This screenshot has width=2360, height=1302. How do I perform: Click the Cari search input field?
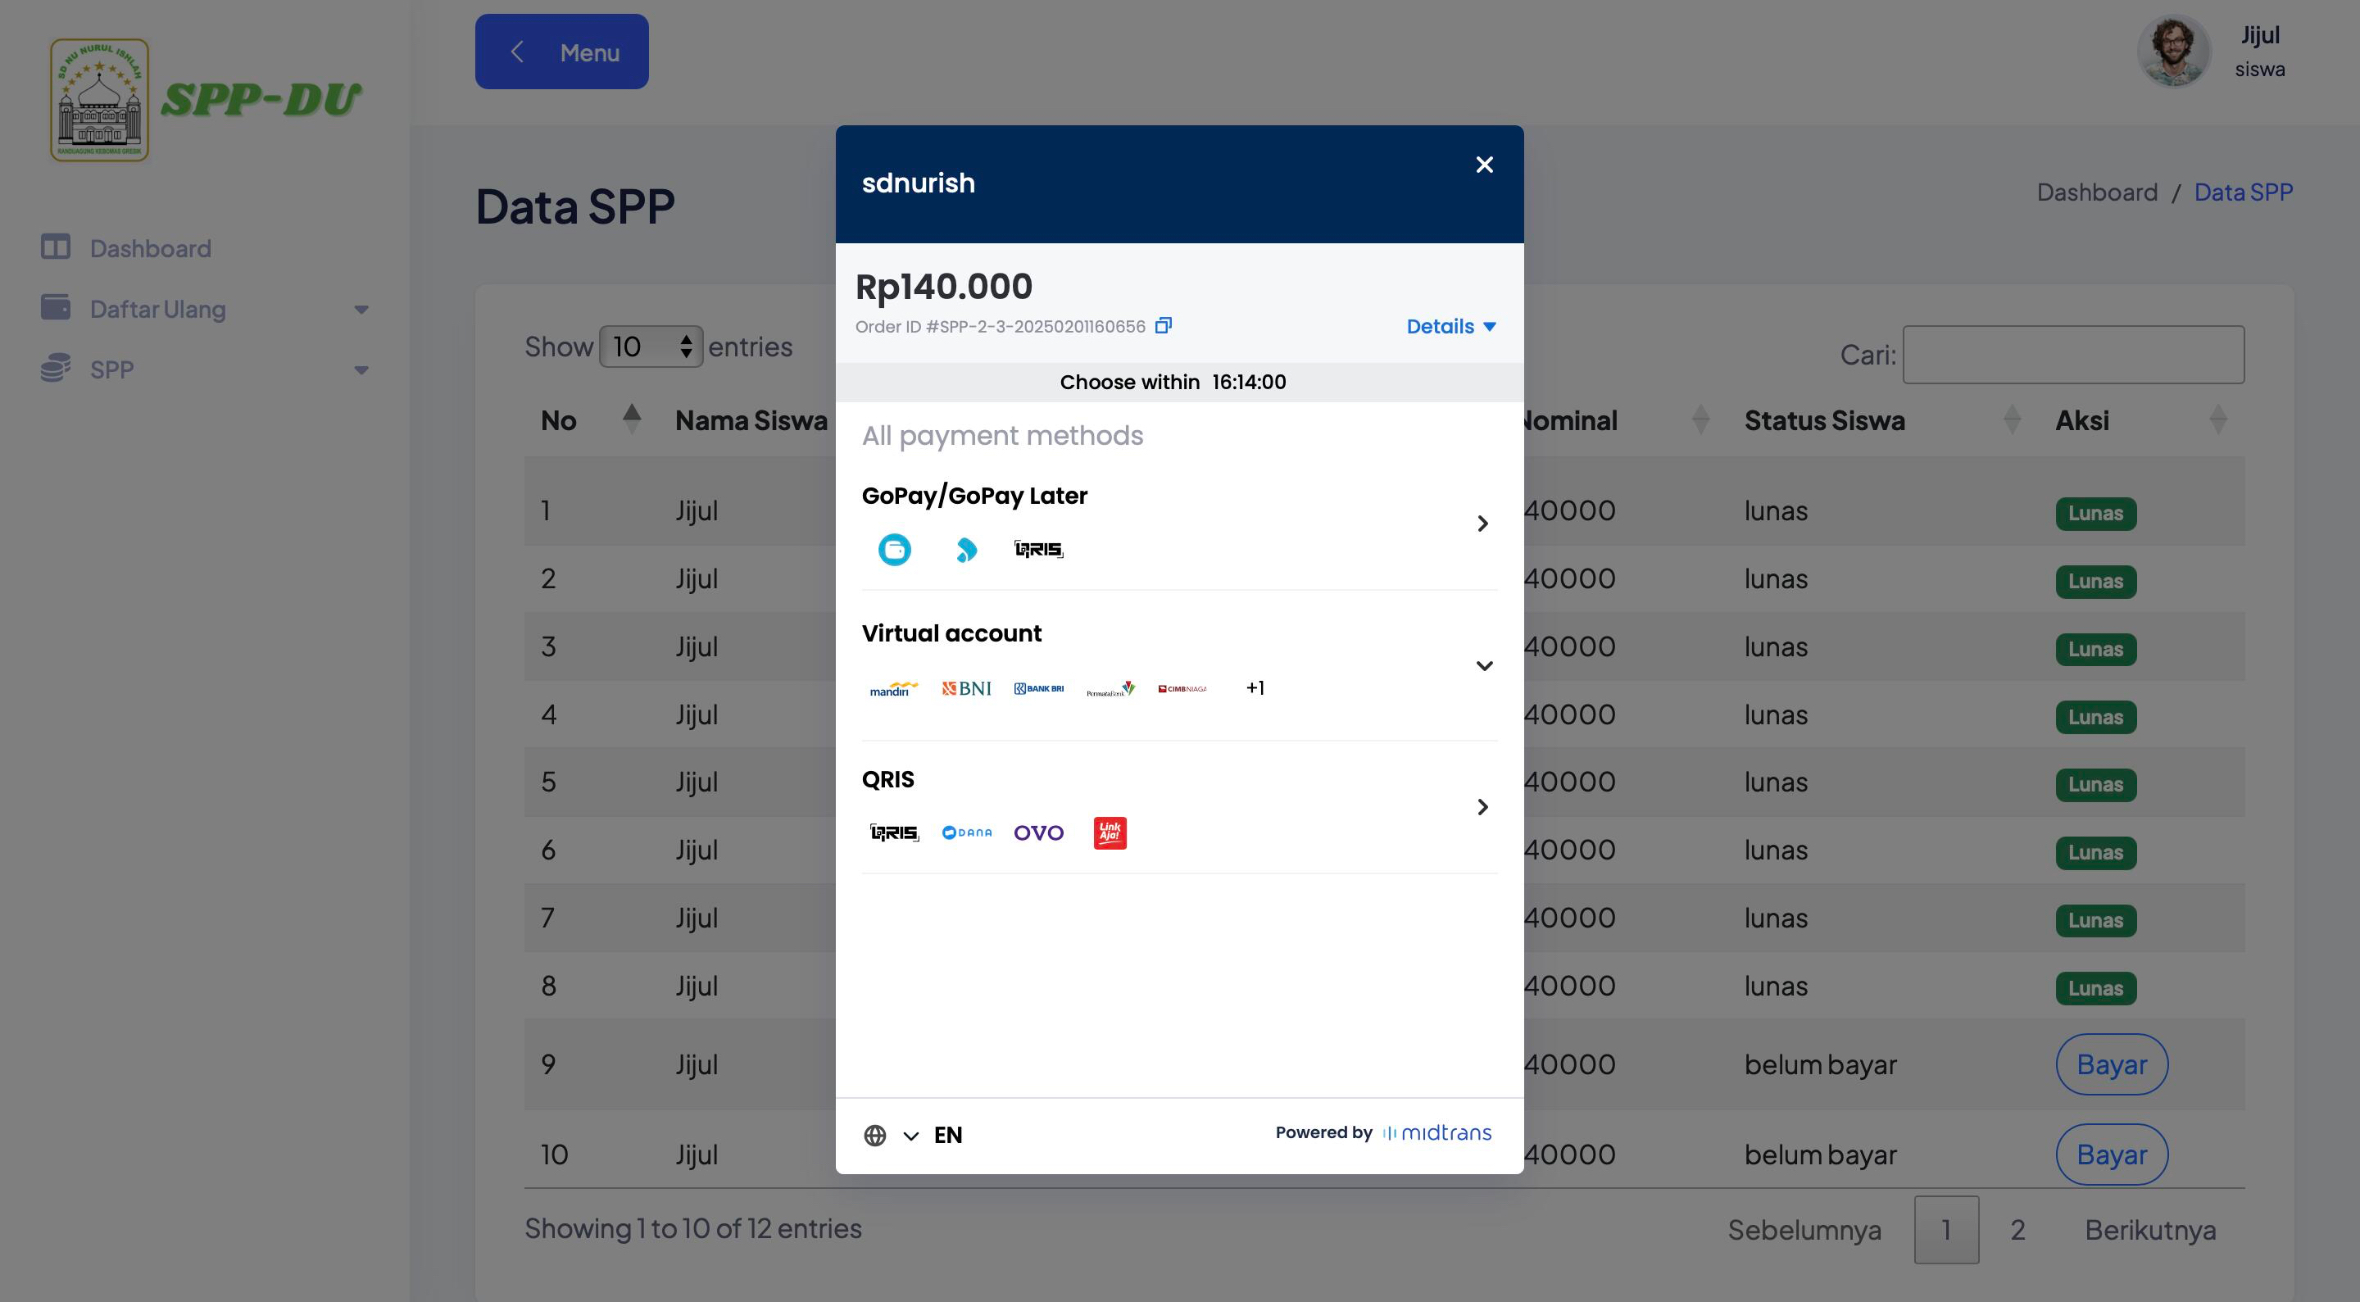[x=2073, y=354]
